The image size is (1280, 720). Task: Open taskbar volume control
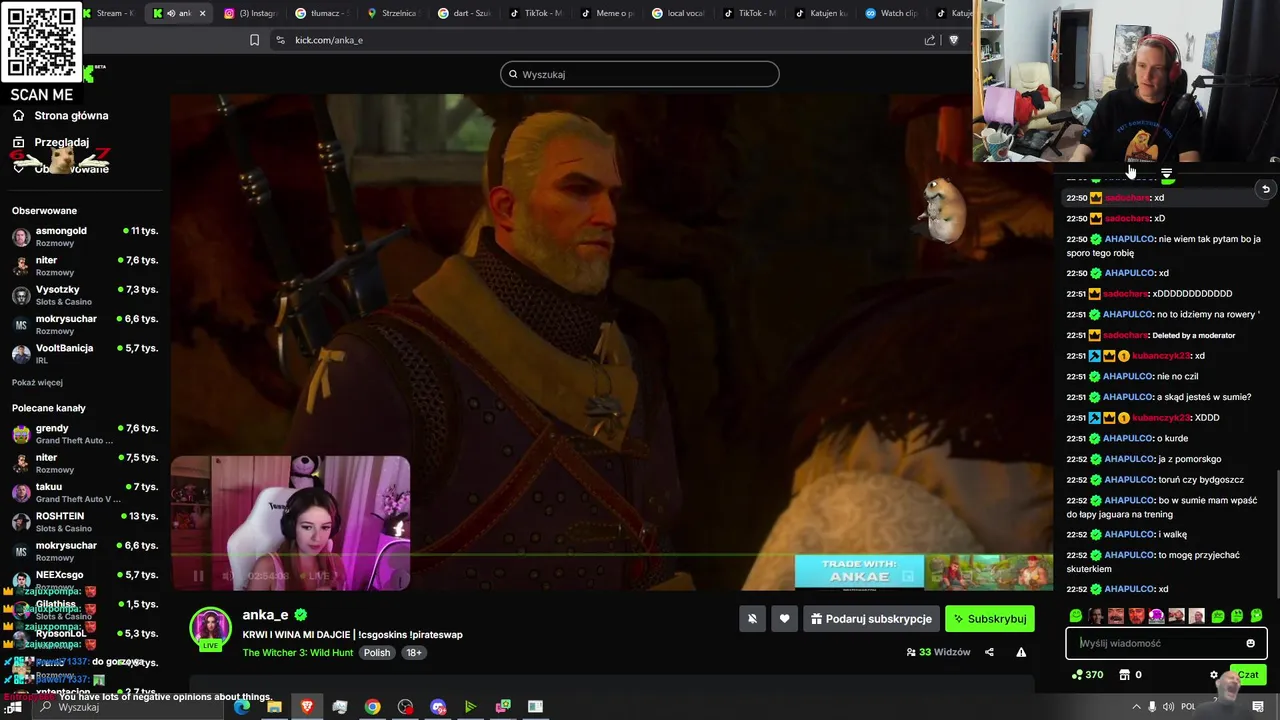[x=1169, y=707]
